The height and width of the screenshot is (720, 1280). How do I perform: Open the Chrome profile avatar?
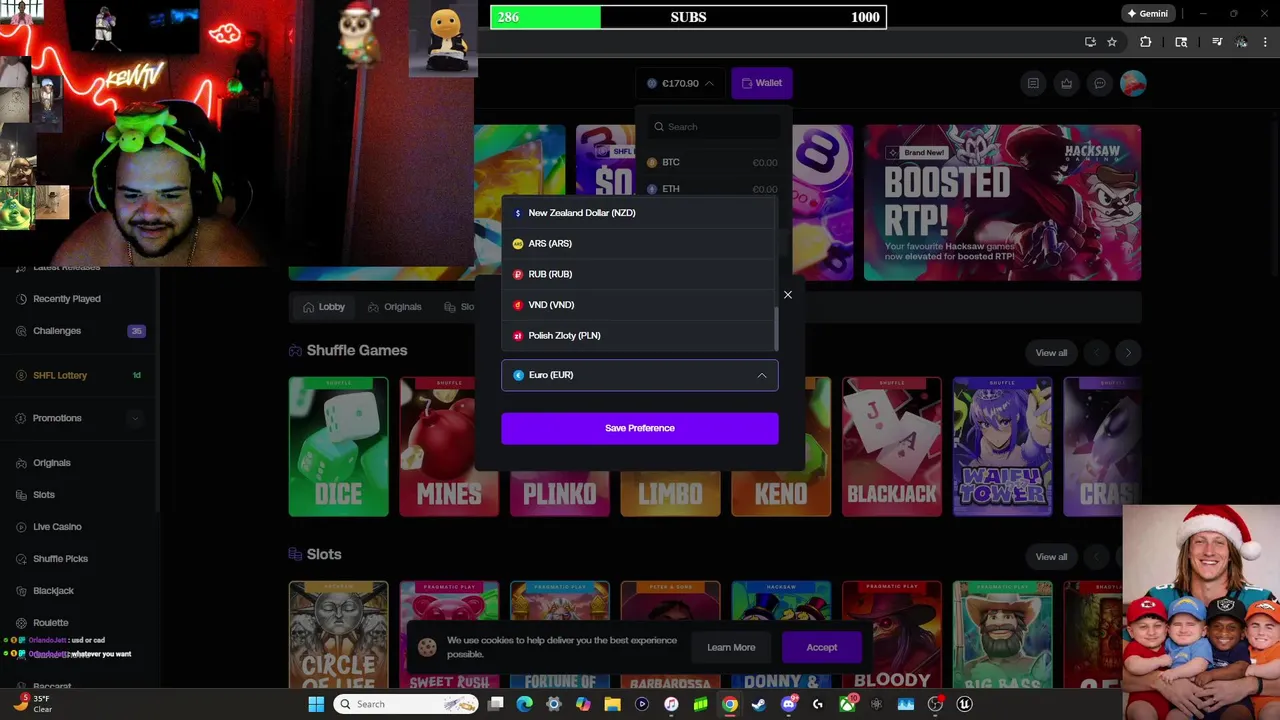click(1241, 42)
